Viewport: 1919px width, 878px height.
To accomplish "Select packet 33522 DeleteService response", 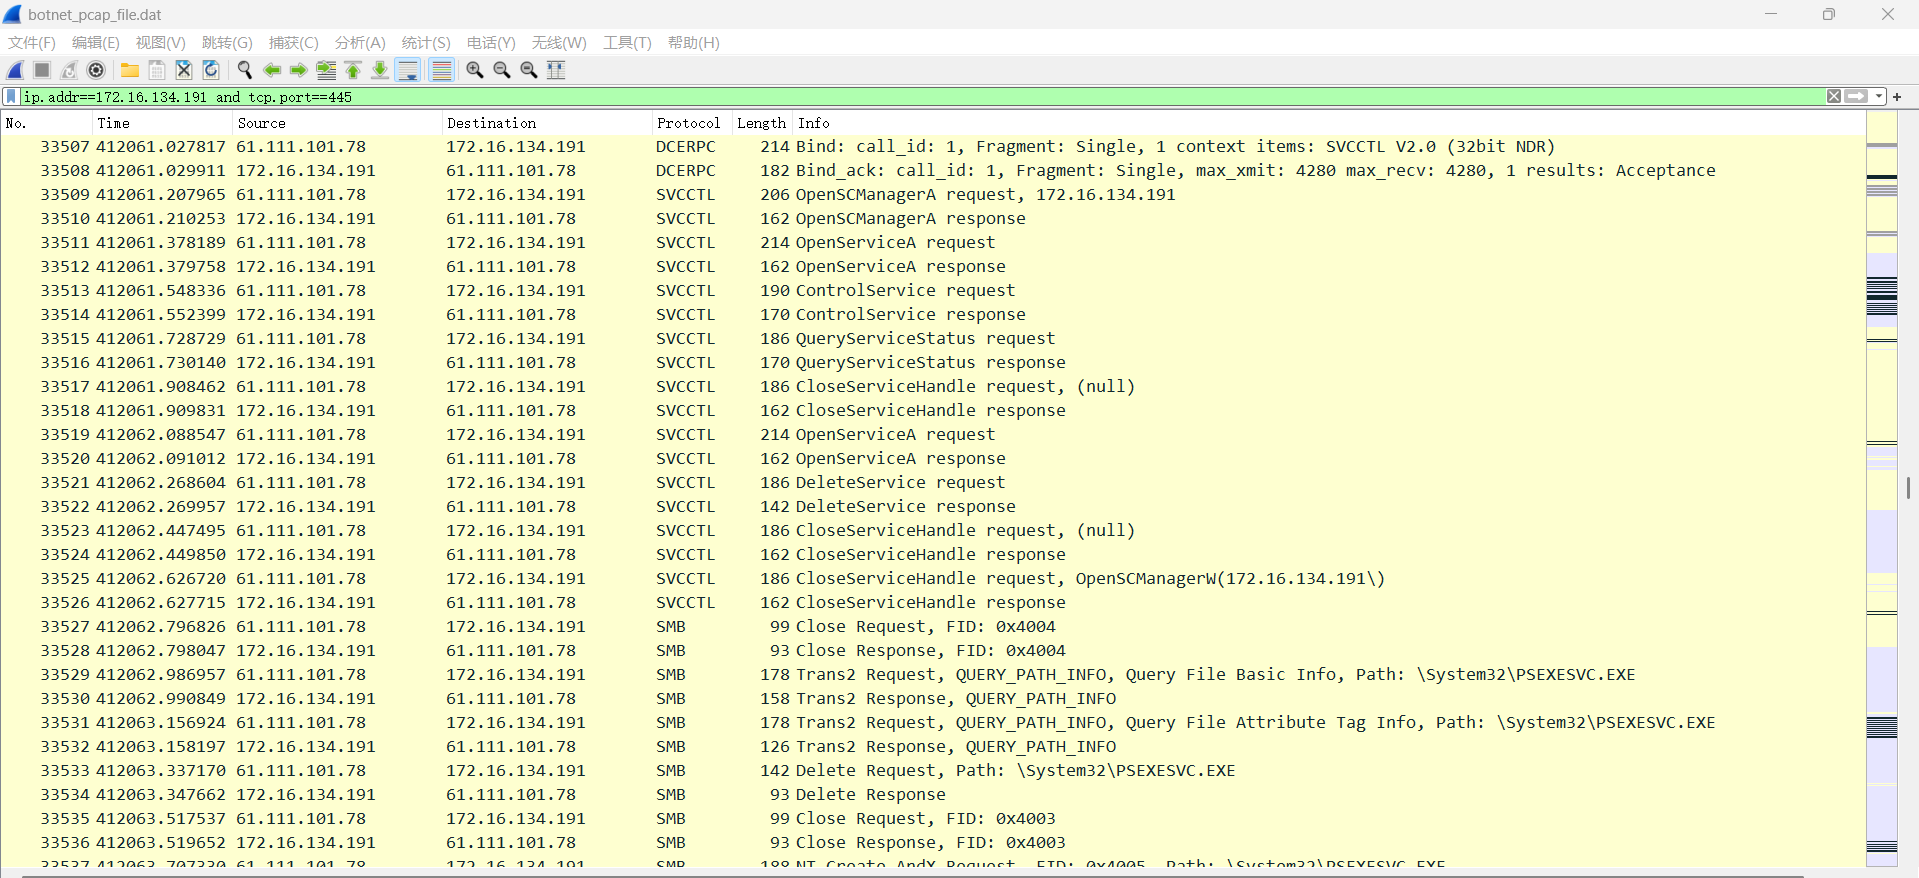I will coord(933,507).
